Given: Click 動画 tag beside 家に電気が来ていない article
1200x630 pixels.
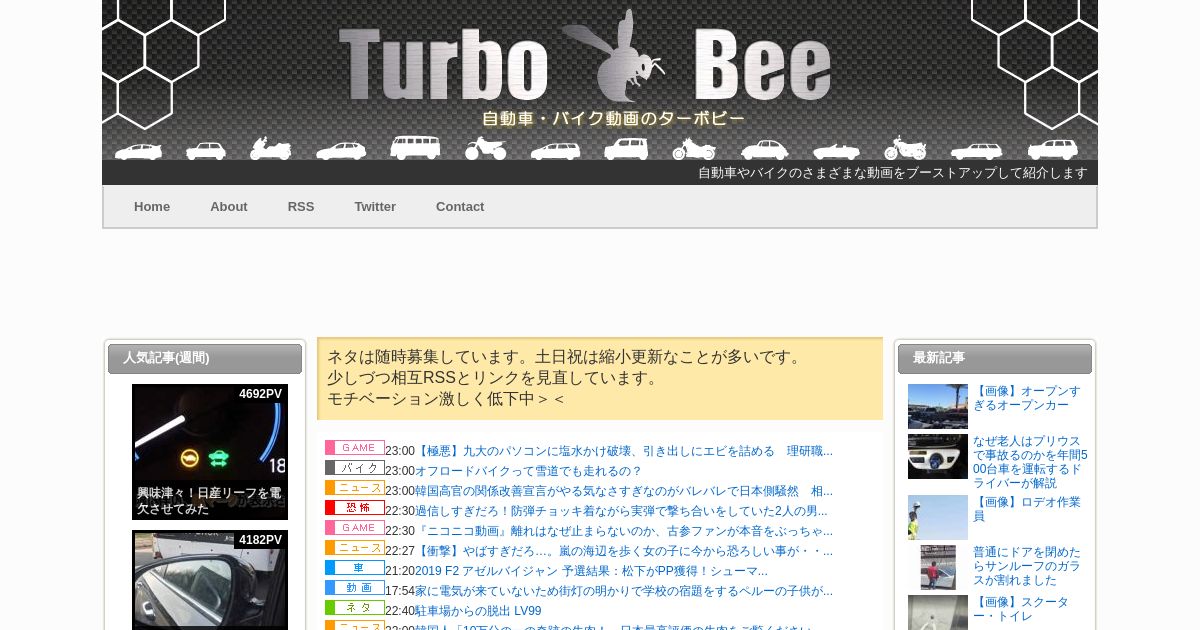Looking at the screenshot, I should [355, 588].
